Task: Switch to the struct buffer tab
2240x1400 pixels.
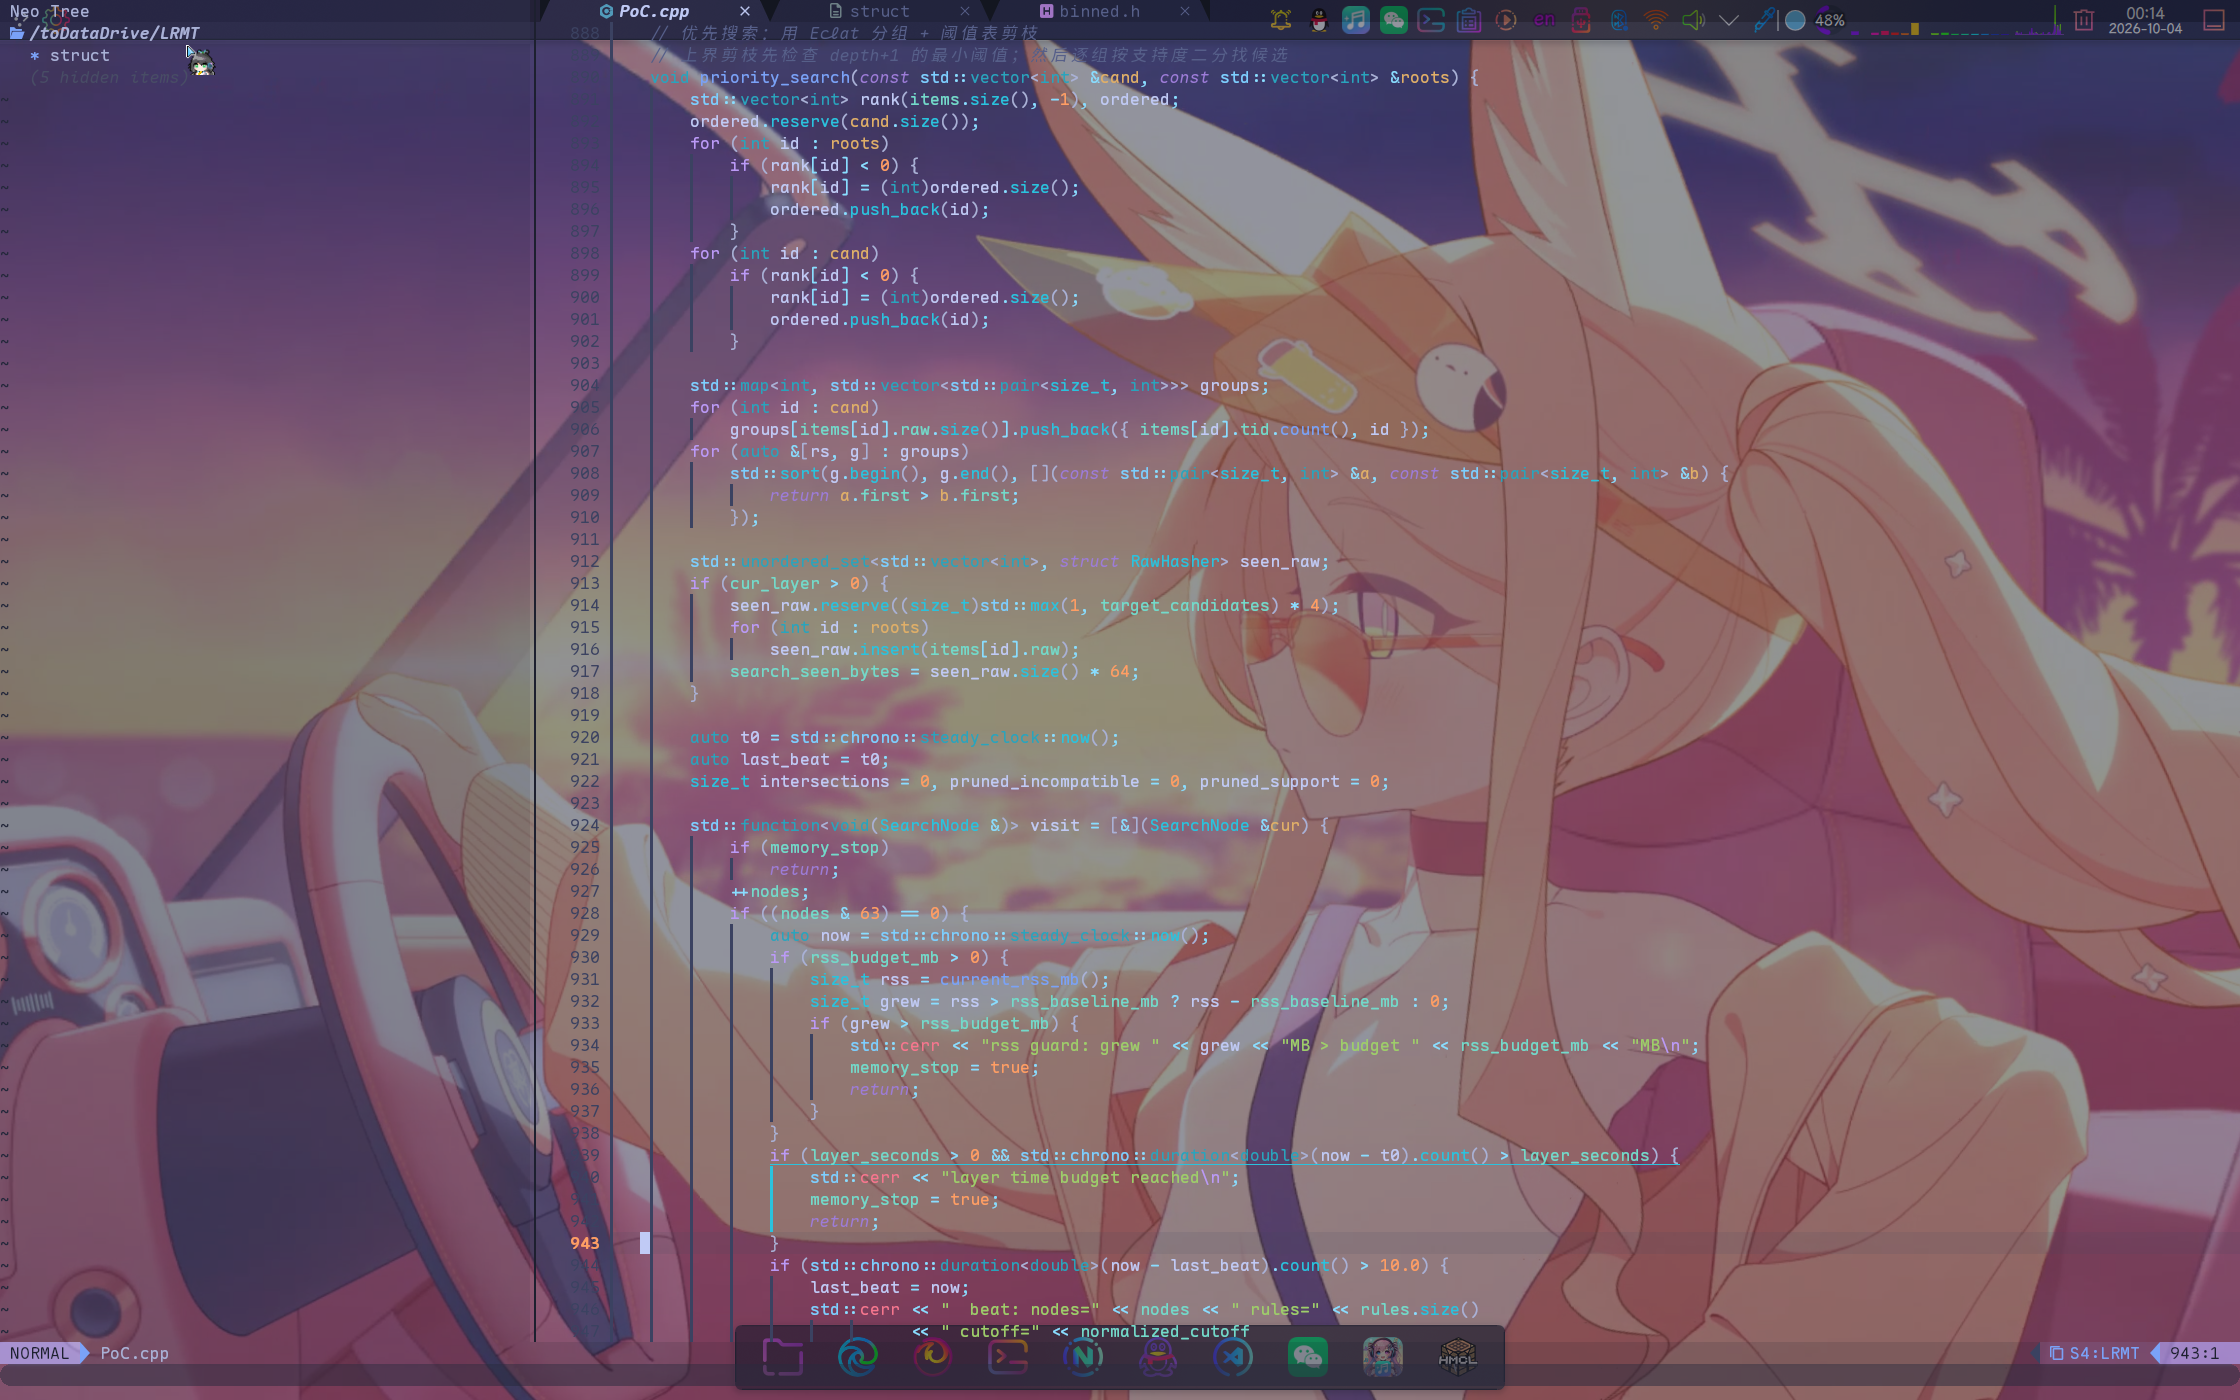Action: [x=879, y=11]
